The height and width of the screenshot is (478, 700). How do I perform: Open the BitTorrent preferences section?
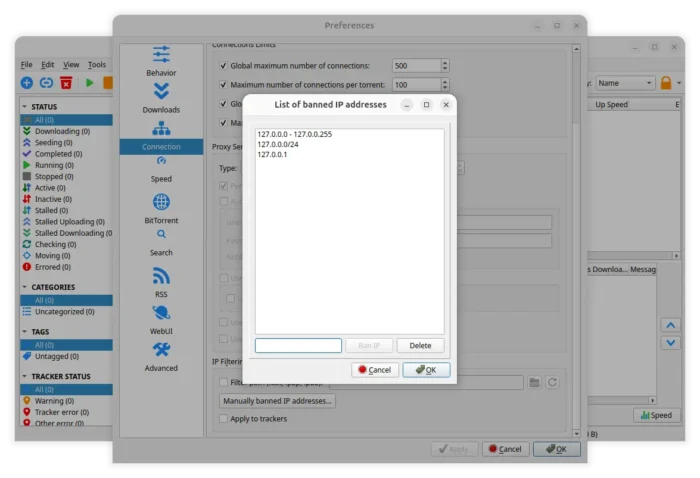(161, 209)
